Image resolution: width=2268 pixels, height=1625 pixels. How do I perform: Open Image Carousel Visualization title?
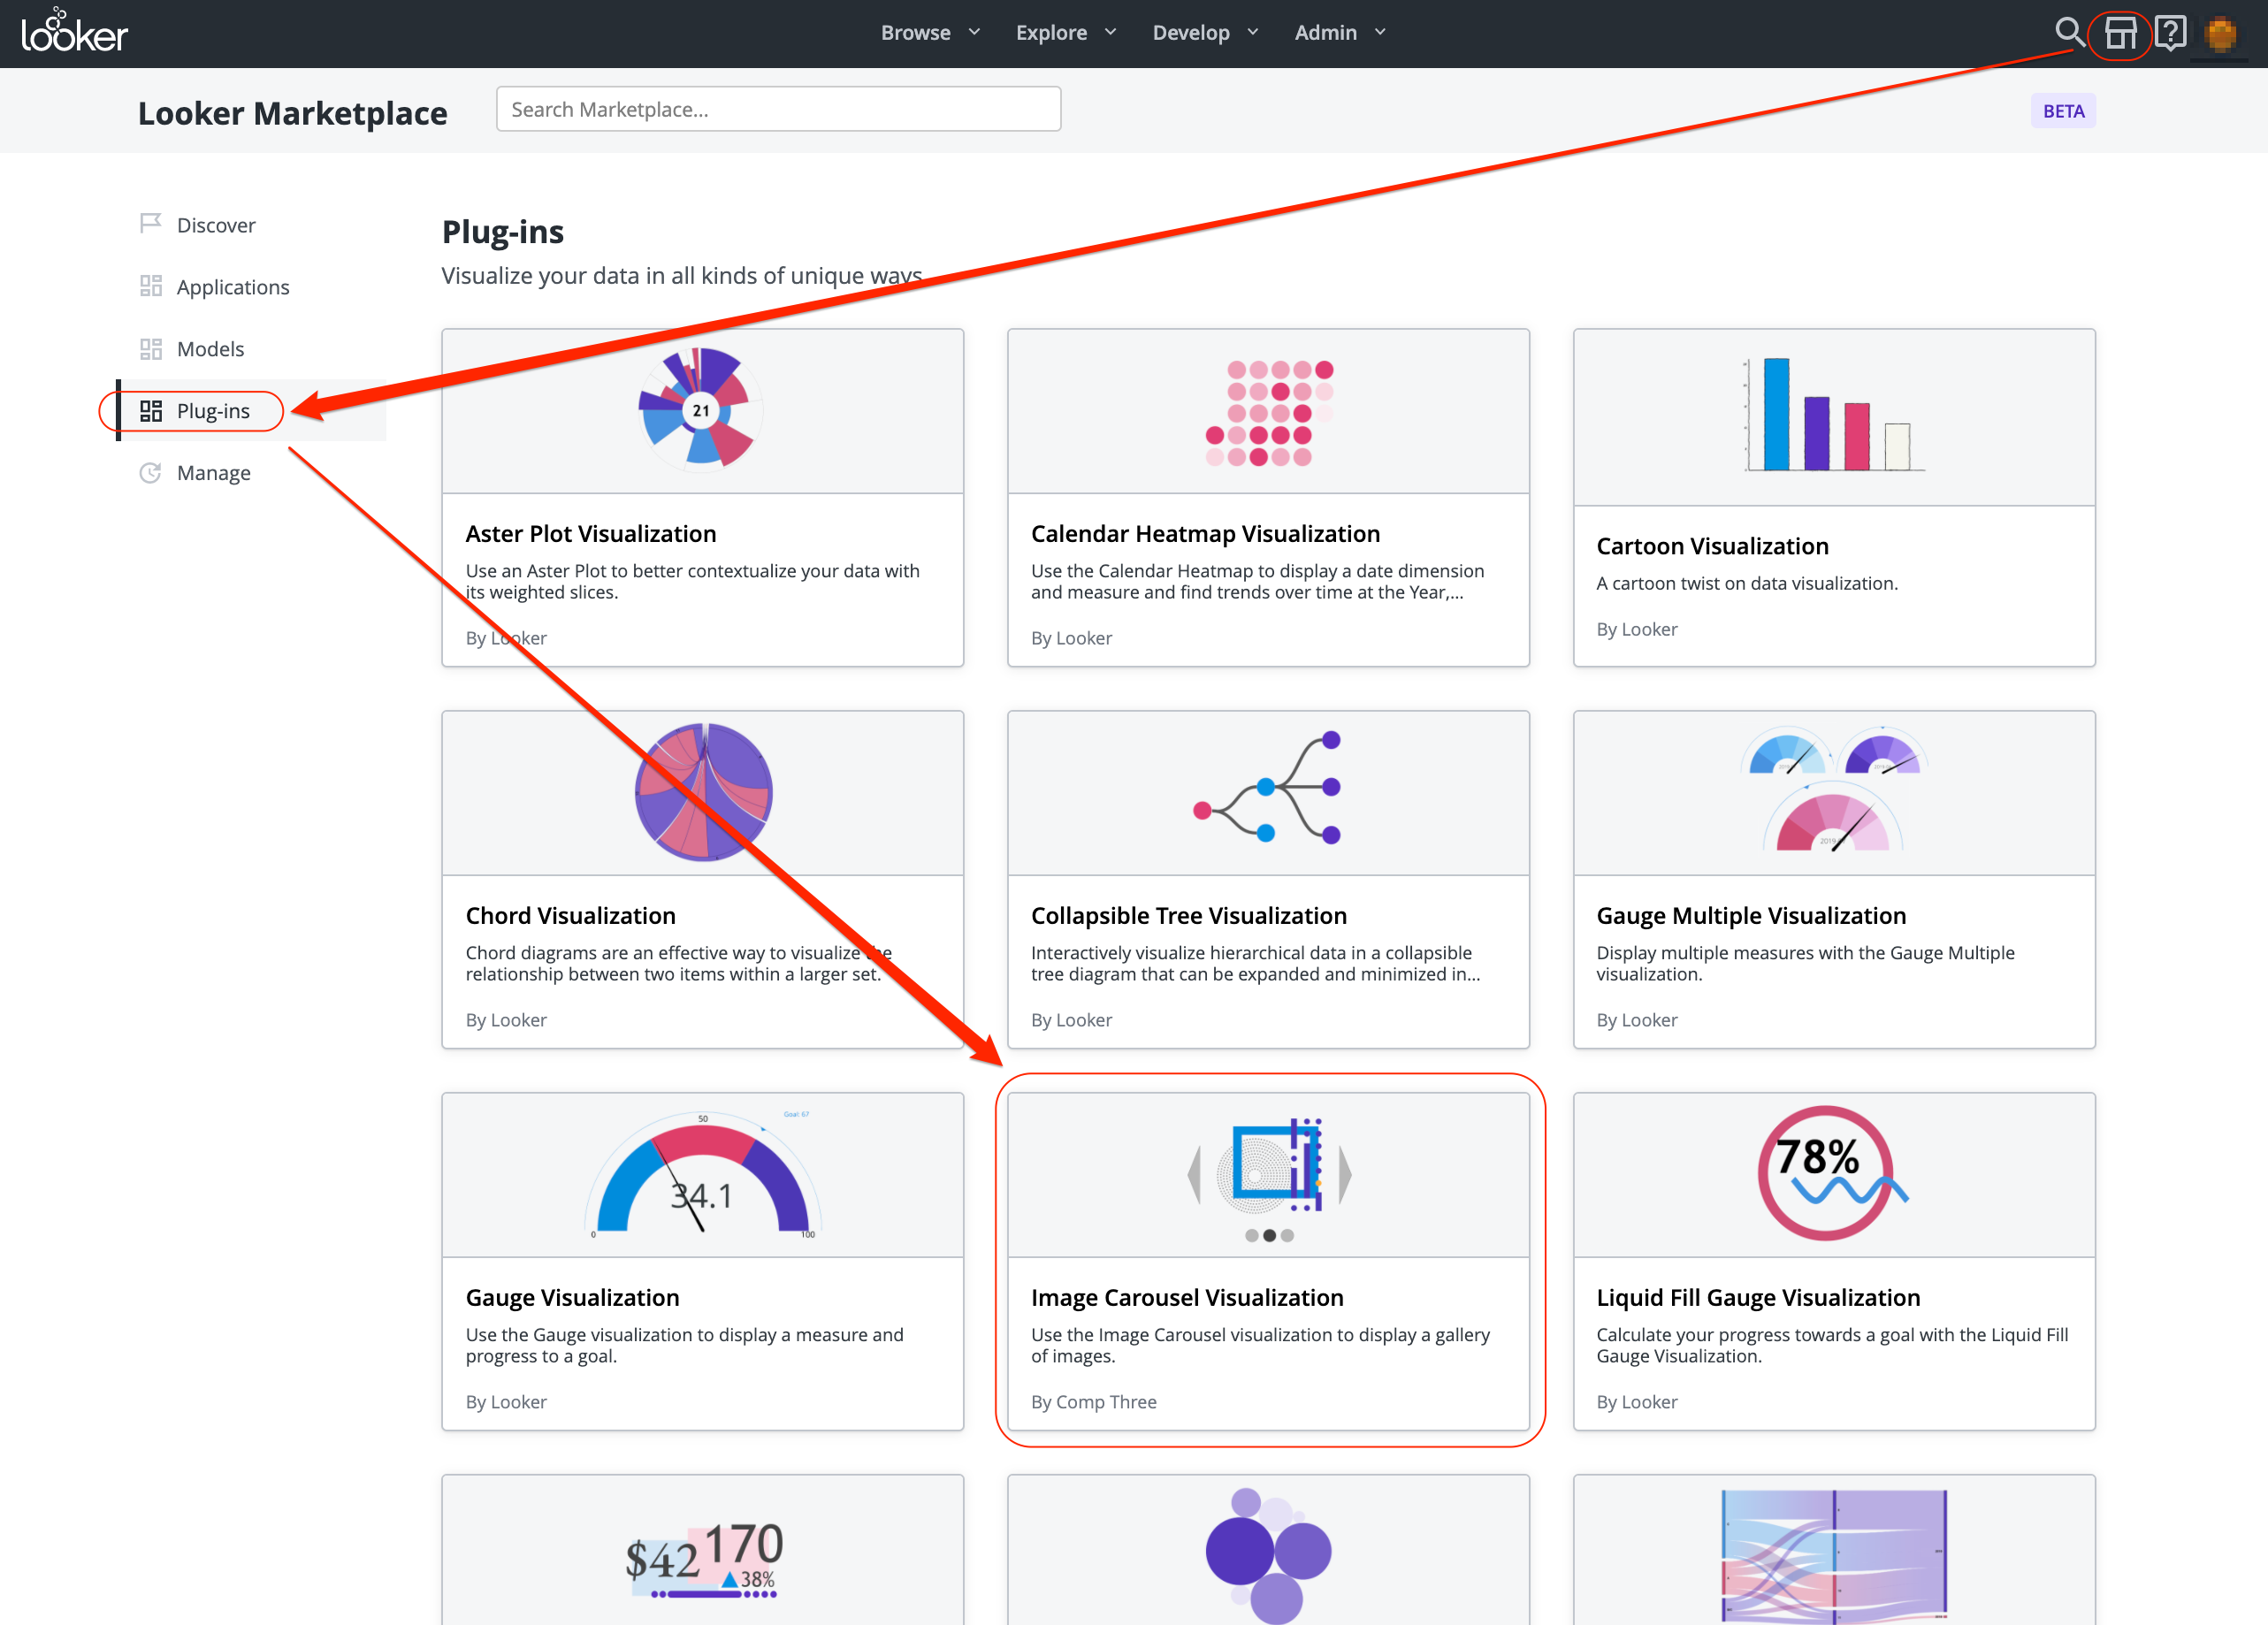coord(1186,1297)
